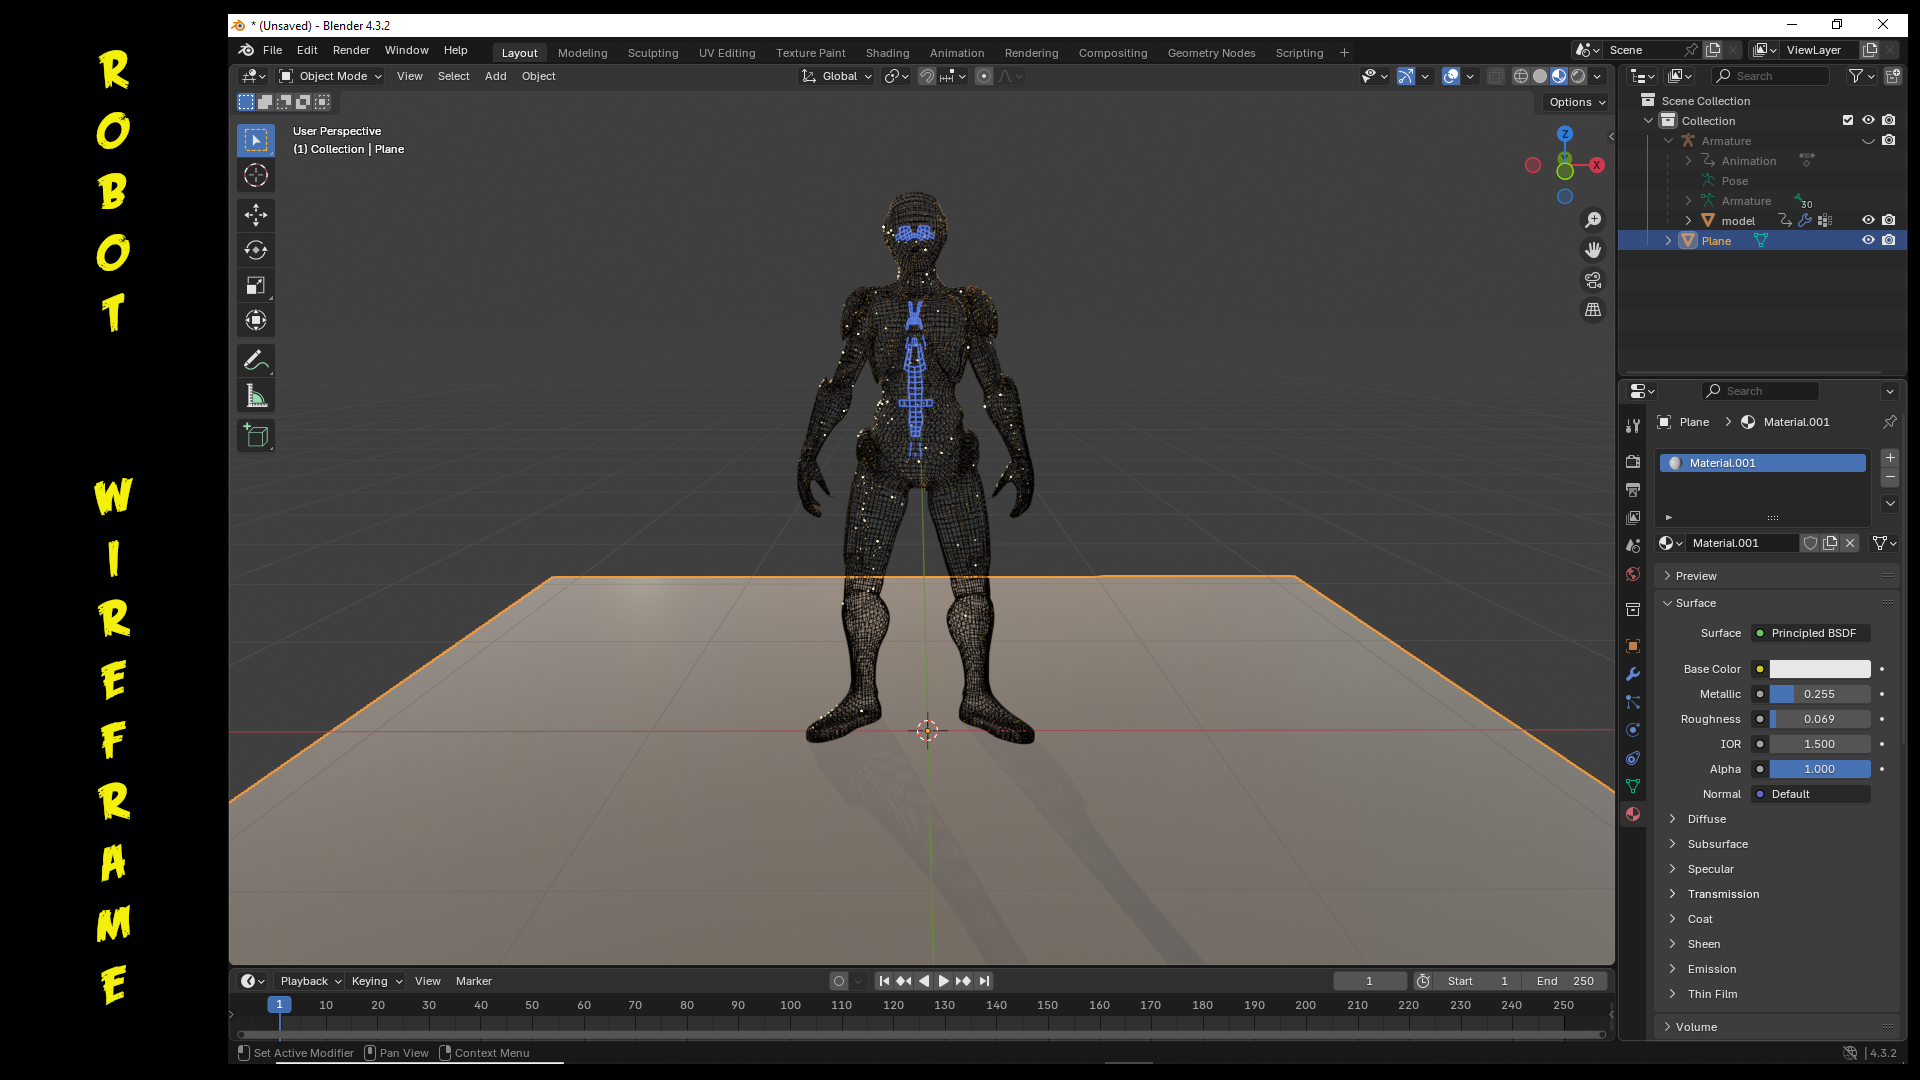This screenshot has width=1920, height=1080.
Task: Open the Render menu
Action: pyautogui.click(x=351, y=50)
